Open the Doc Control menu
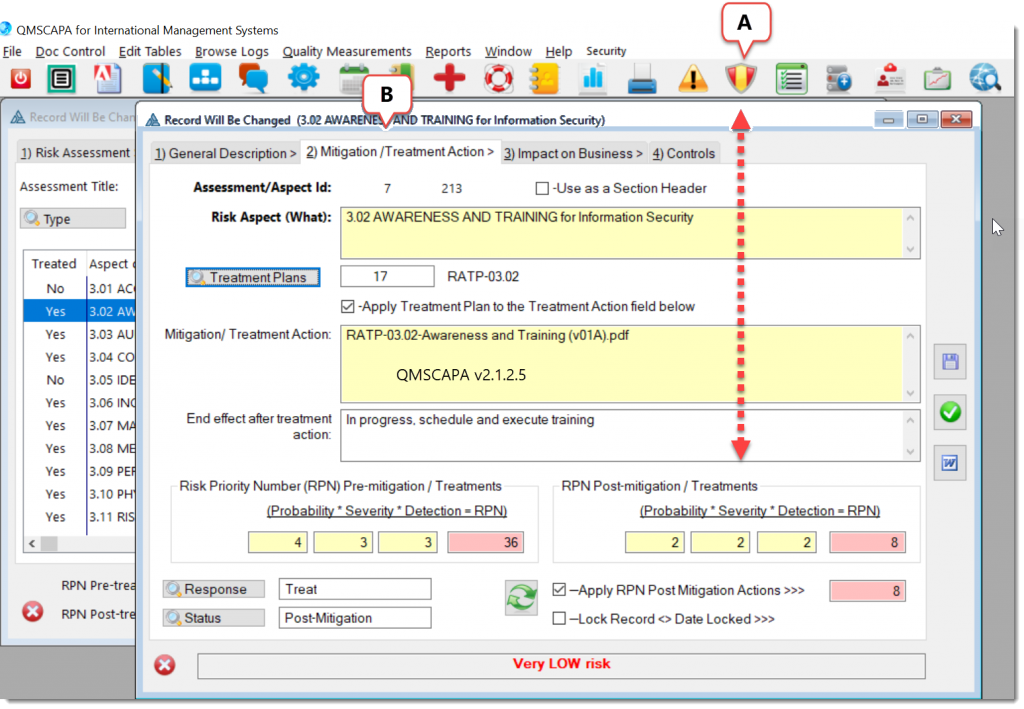Image resolution: width=1024 pixels, height=709 pixels. tap(70, 52)
